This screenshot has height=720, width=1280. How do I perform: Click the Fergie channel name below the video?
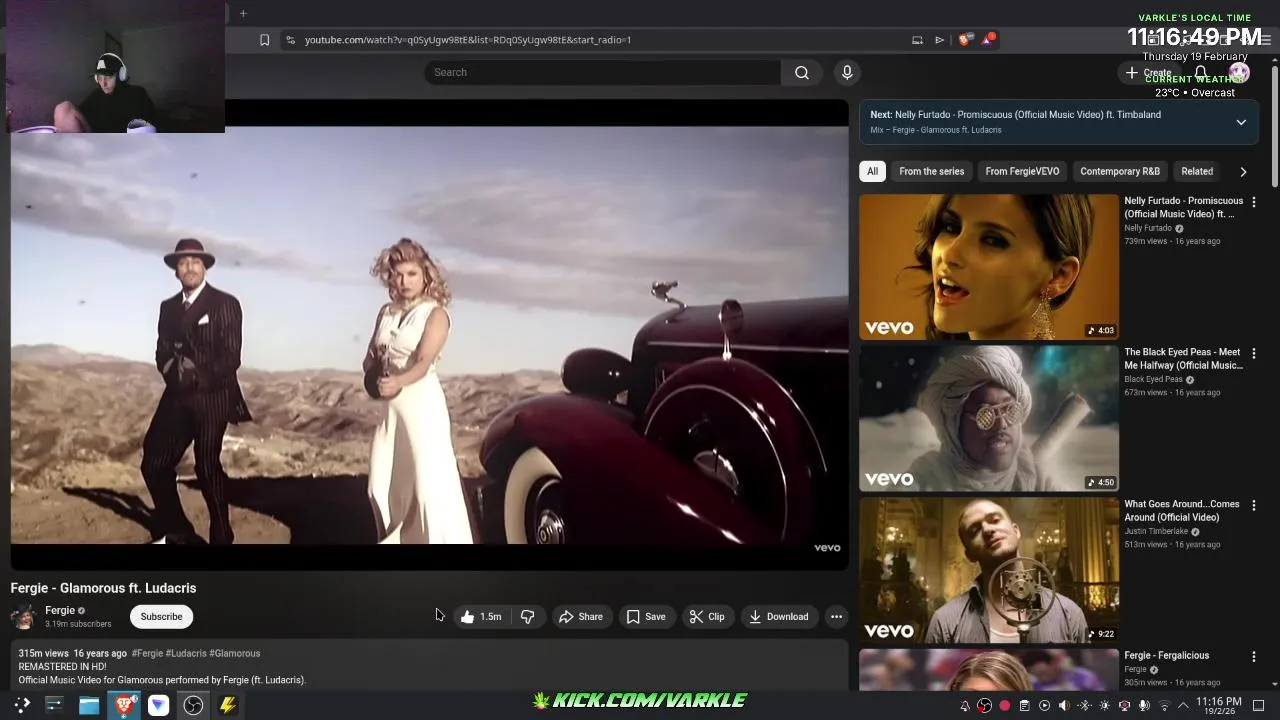60,610
